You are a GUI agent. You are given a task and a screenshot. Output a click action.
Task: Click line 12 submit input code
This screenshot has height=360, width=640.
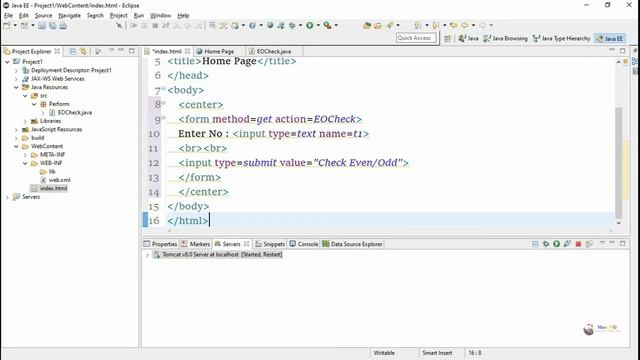coord(293,163)
